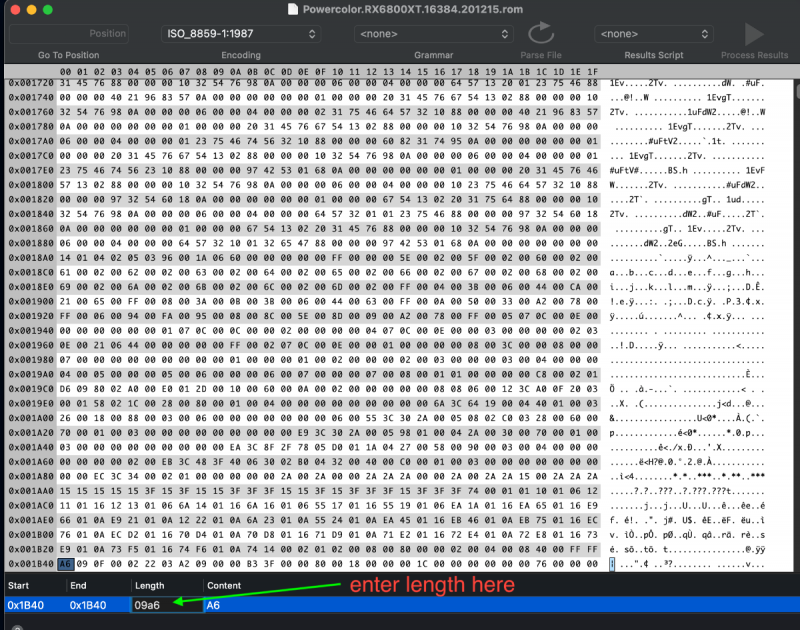
Task: Click the green maximize window button
Action: [47, 10]
